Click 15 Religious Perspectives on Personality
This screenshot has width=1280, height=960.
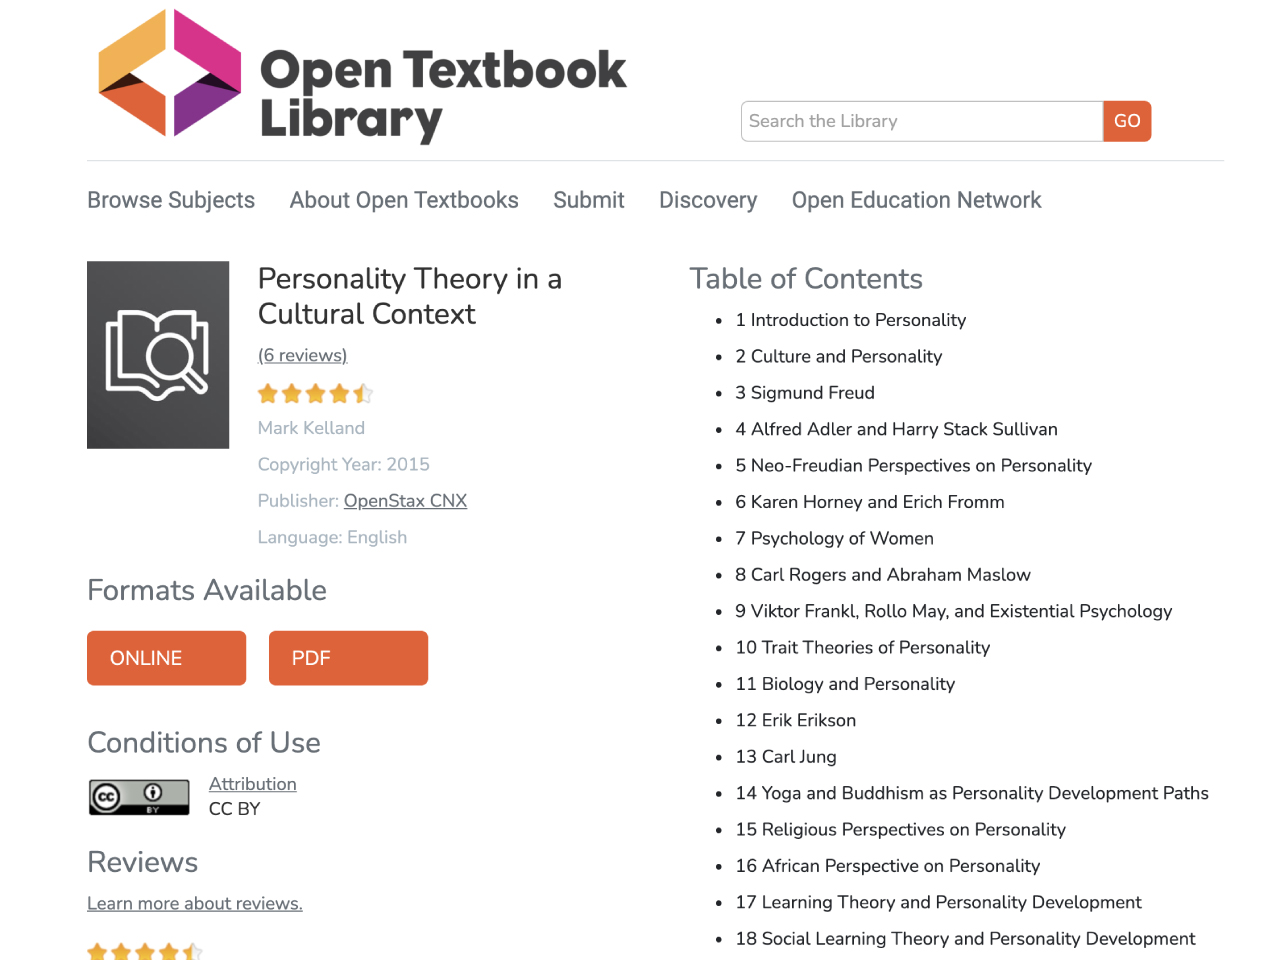900,829
